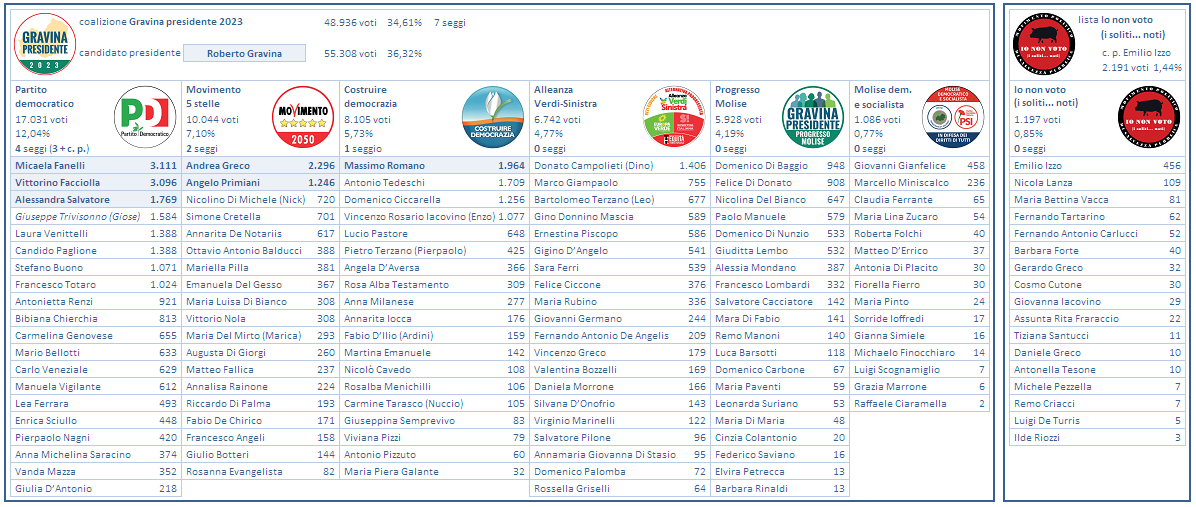This screenshot has width=1196, height=507.
Task: Click Giovanni Gianfelice candidate name
Action: [x=900, y=165]
